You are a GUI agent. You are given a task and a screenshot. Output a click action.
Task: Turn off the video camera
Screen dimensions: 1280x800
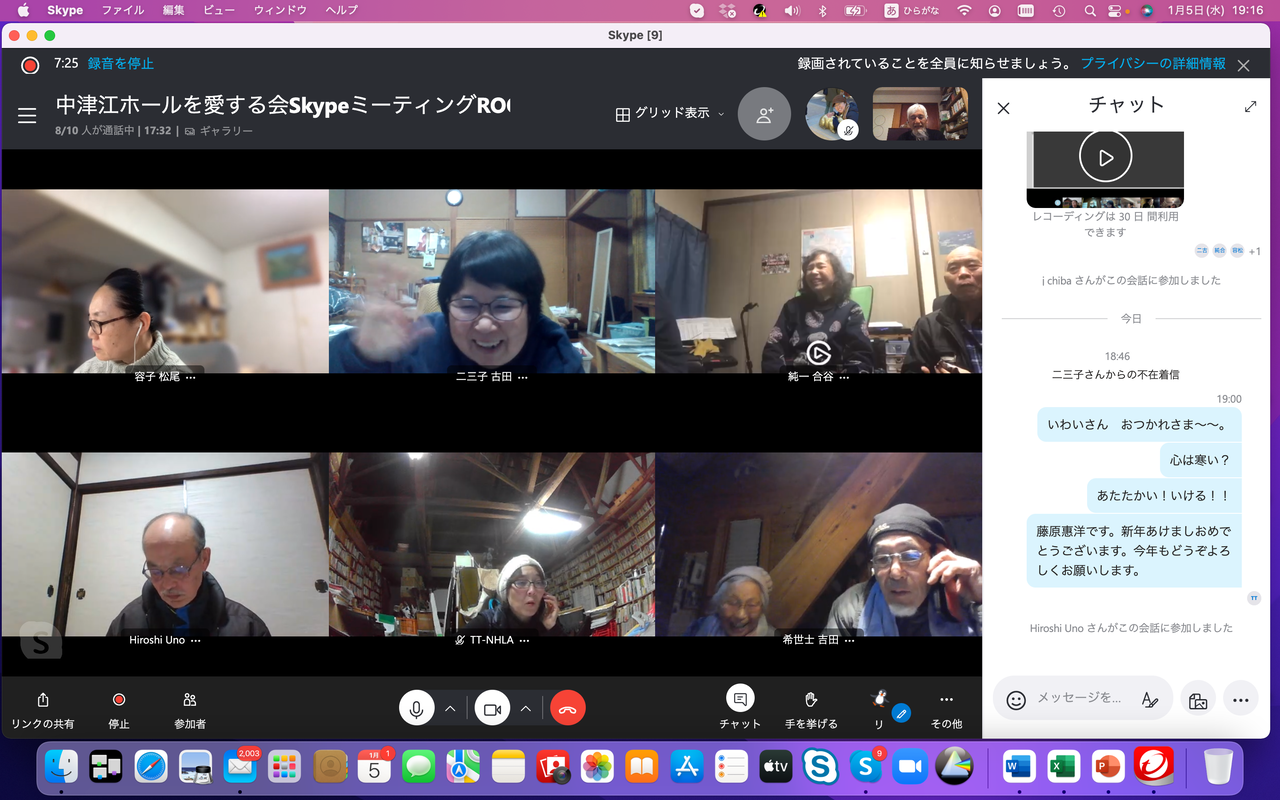492,708
